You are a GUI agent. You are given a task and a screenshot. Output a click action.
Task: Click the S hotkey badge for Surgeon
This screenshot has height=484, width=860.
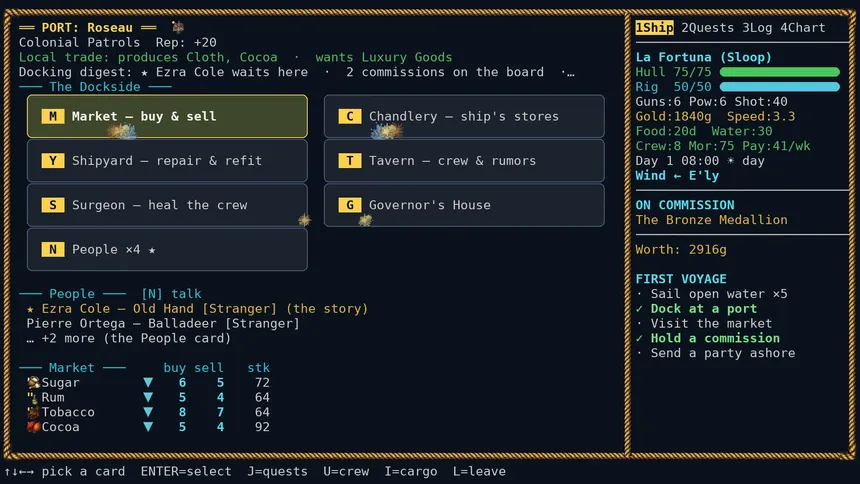click(x=53, y=205)
